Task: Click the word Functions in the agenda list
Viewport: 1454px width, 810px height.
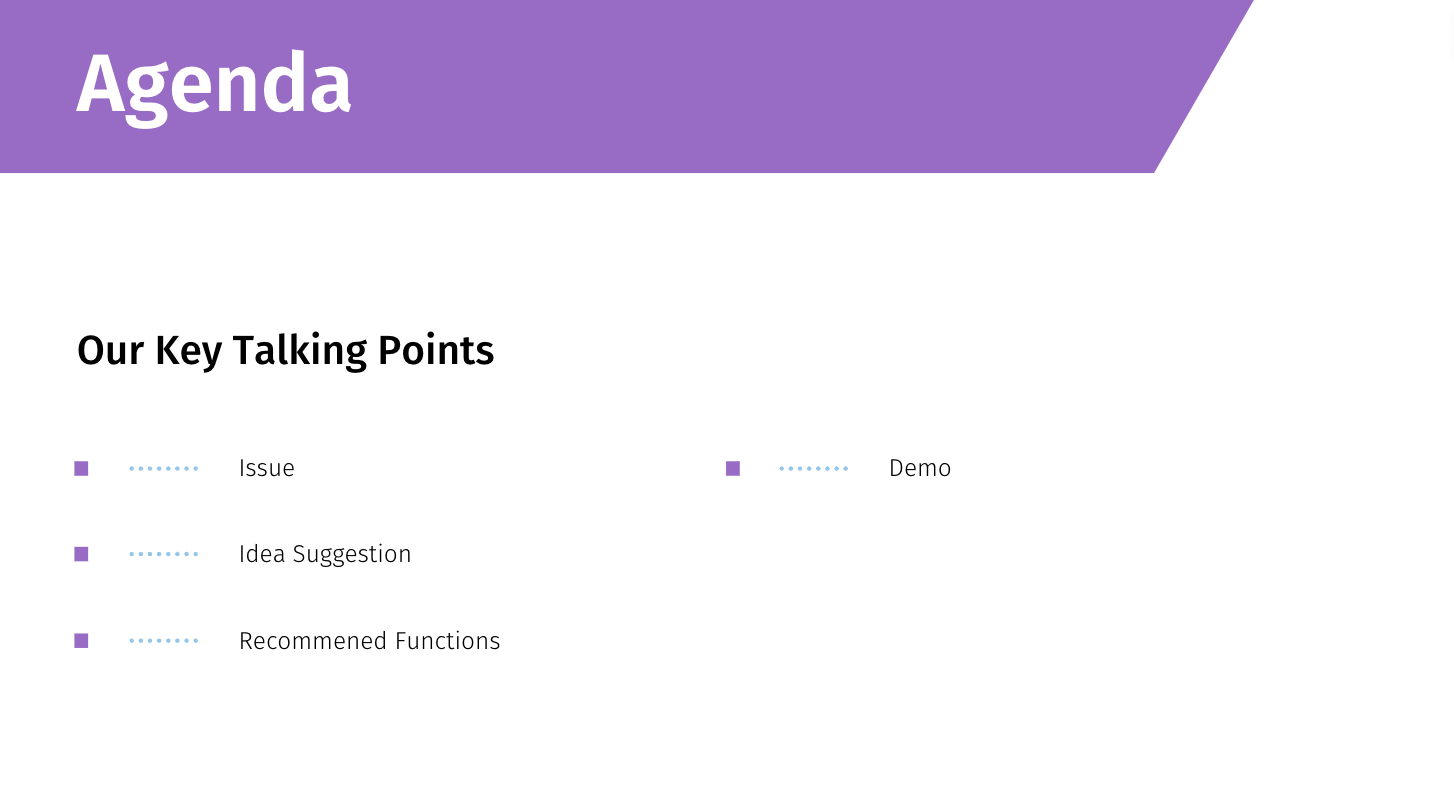Action: [447, 641]
